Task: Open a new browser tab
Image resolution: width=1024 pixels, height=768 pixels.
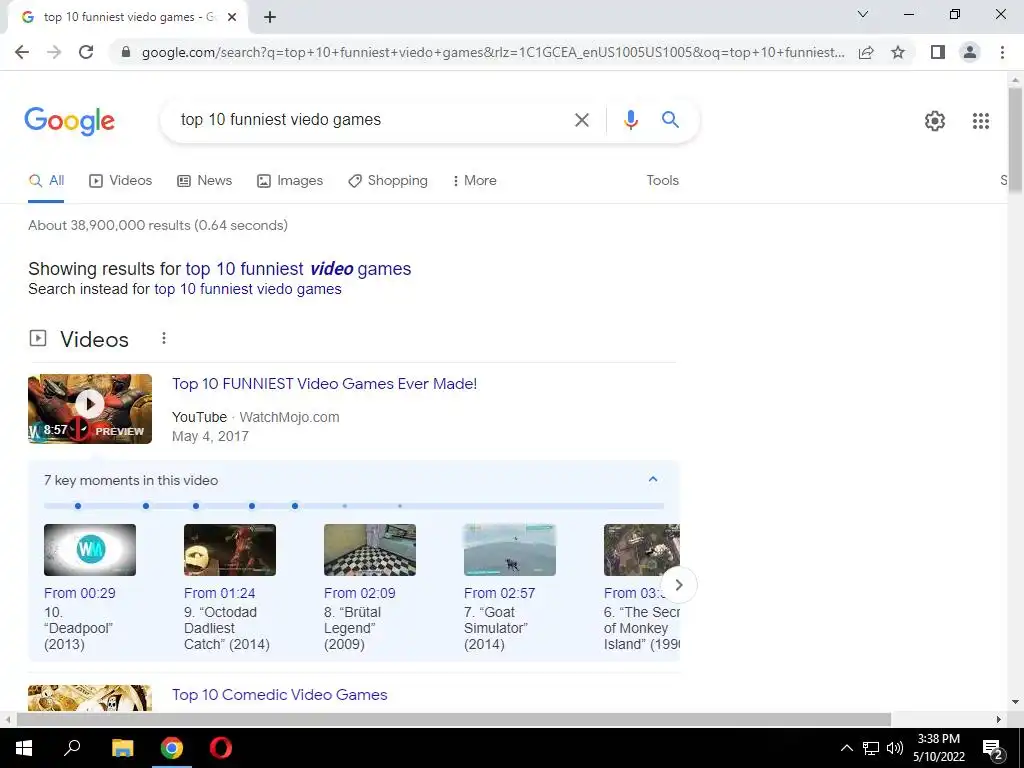Action: tap(270, 18)
